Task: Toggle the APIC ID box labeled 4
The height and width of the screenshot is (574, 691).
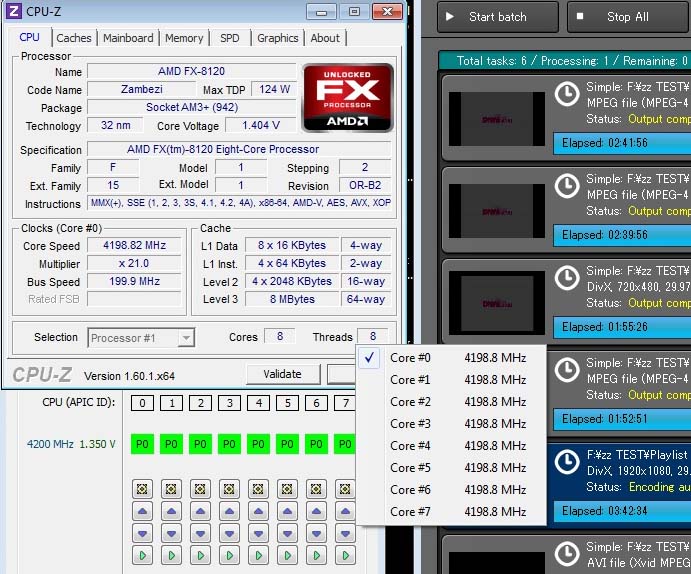Action: coord(258,403)
